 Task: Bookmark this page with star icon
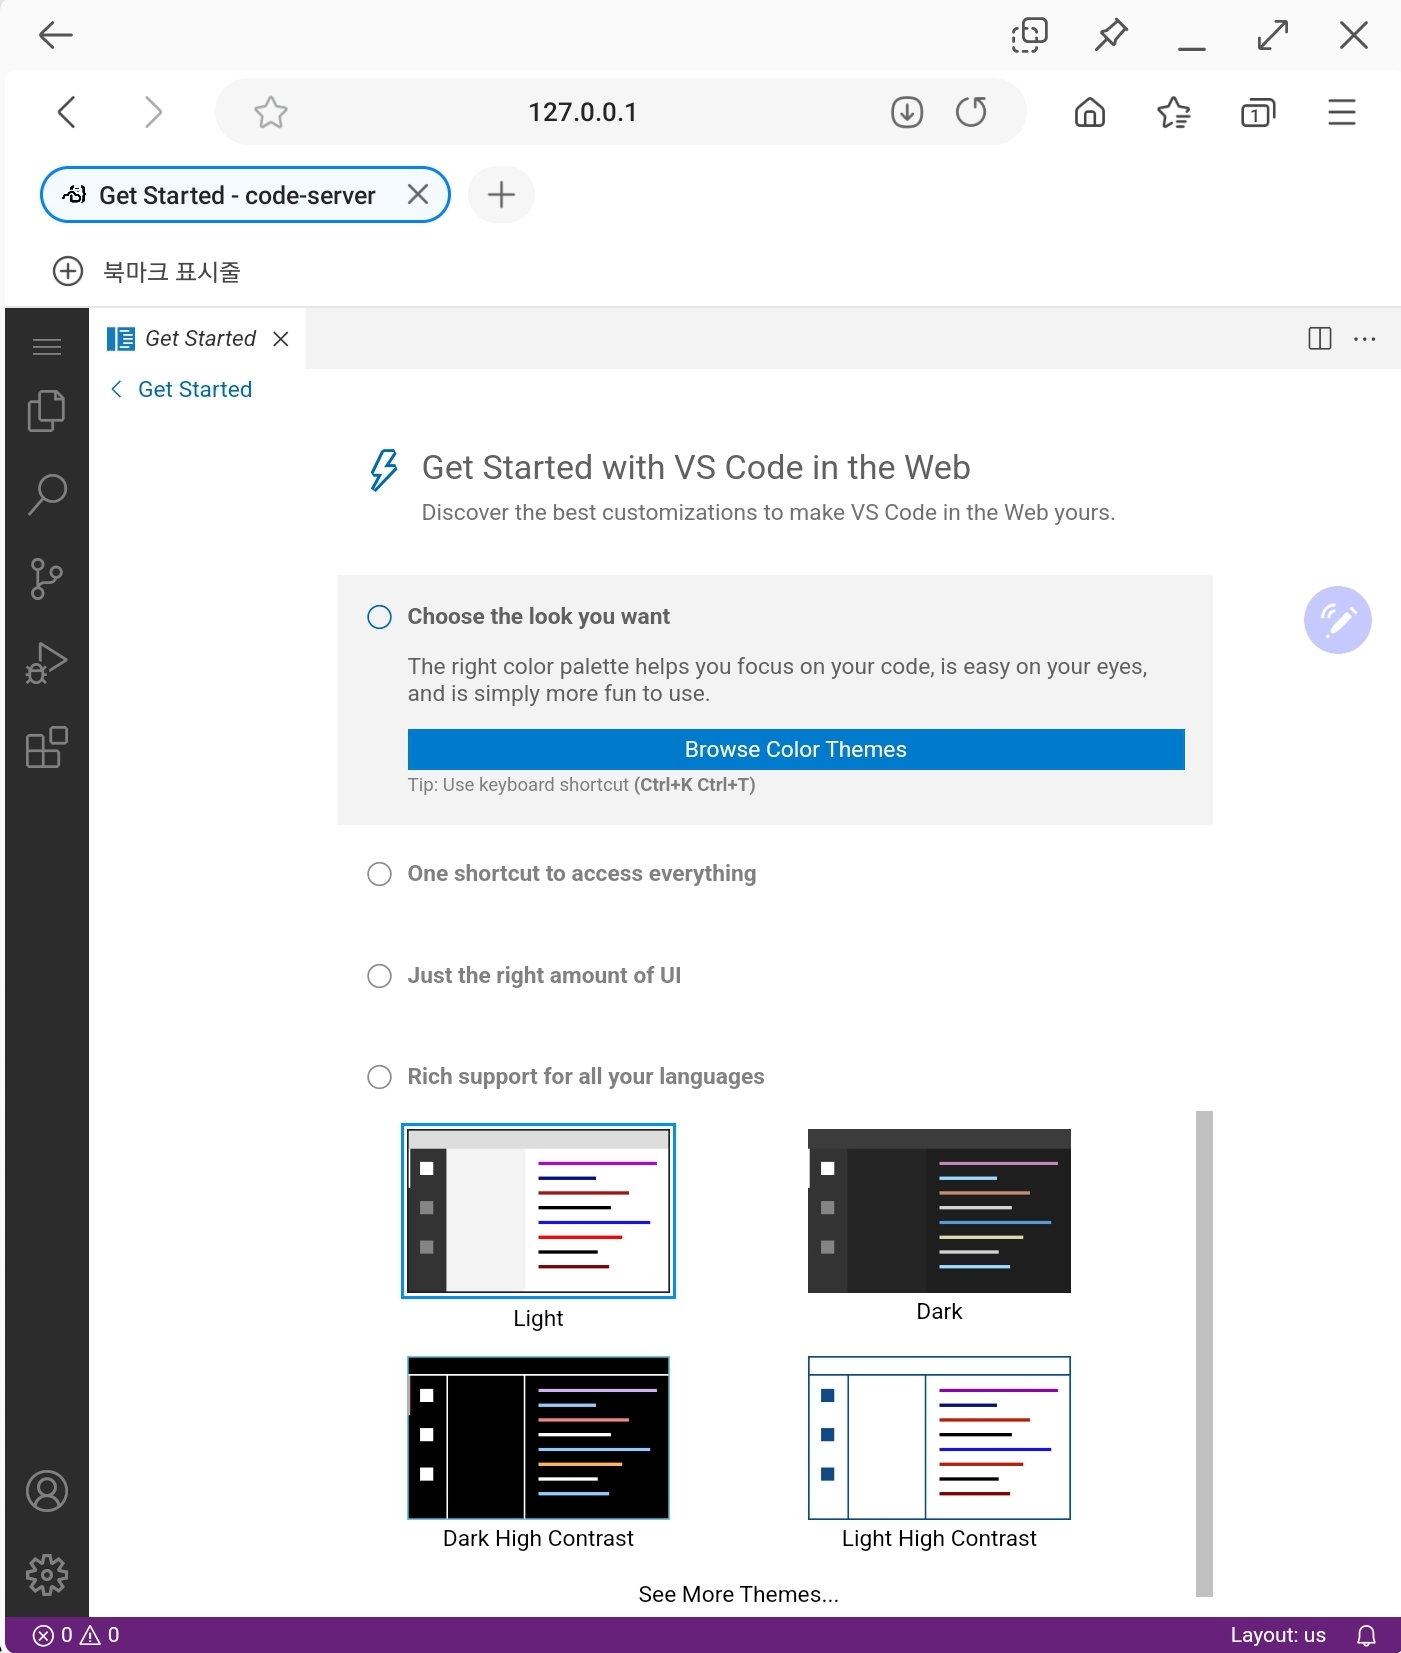click(271, 112)
